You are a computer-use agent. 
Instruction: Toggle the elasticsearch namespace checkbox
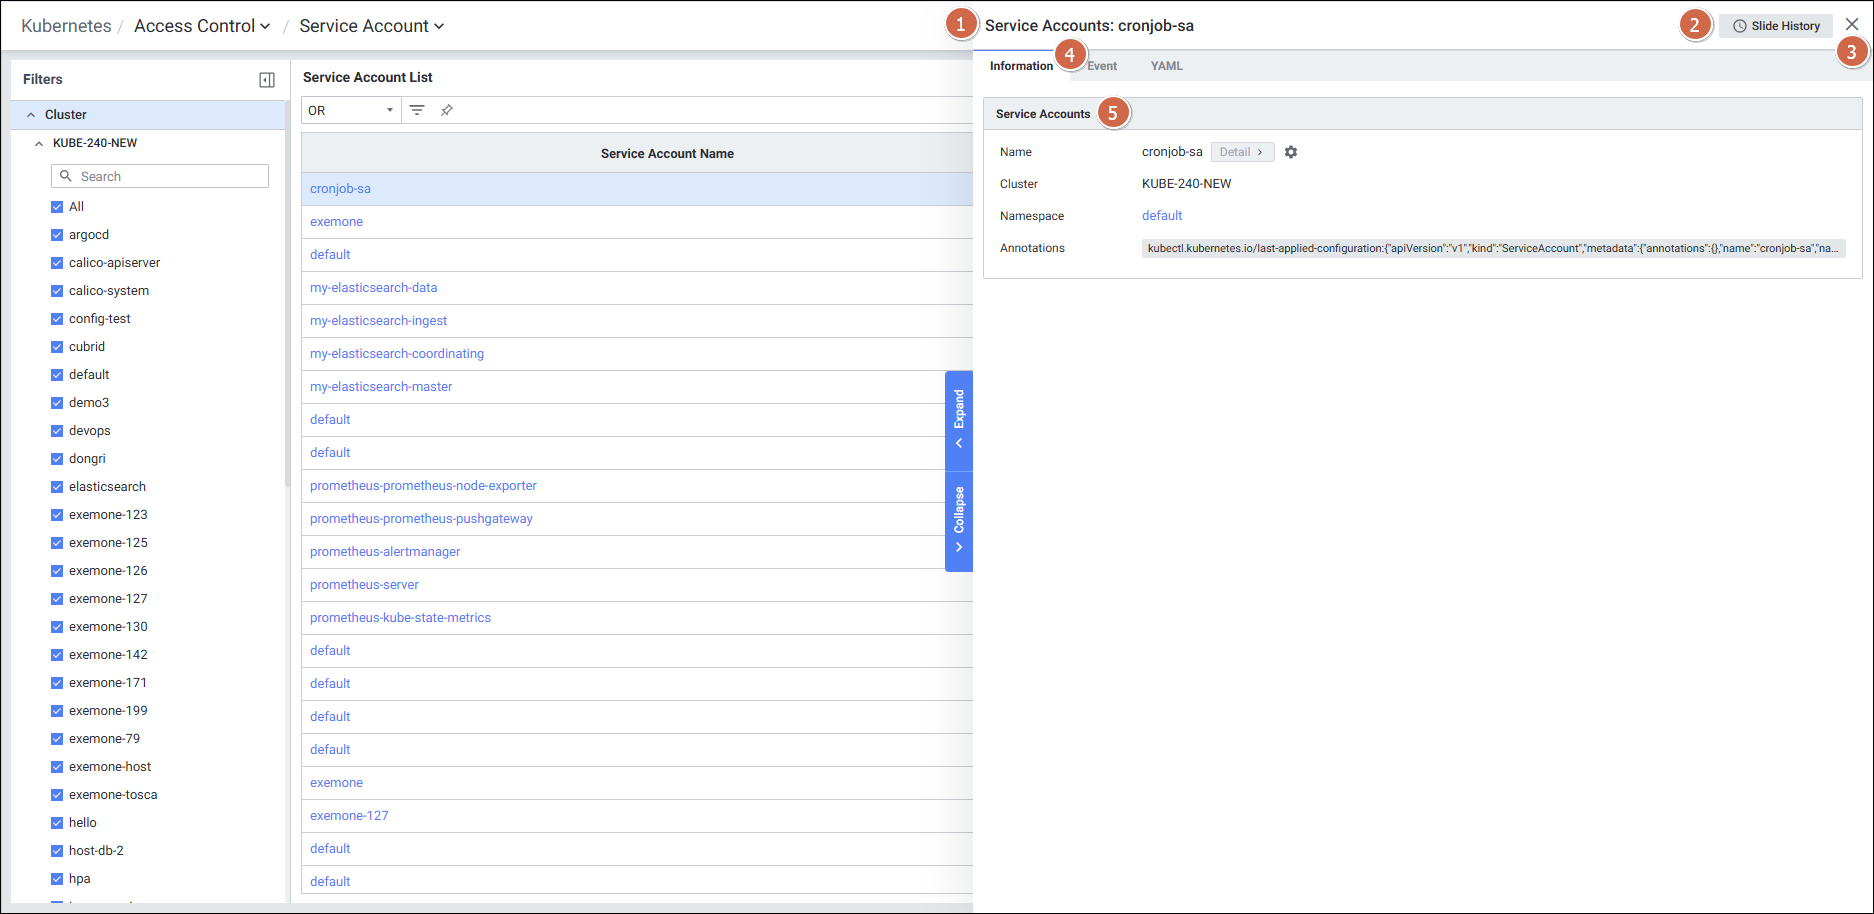57,487
